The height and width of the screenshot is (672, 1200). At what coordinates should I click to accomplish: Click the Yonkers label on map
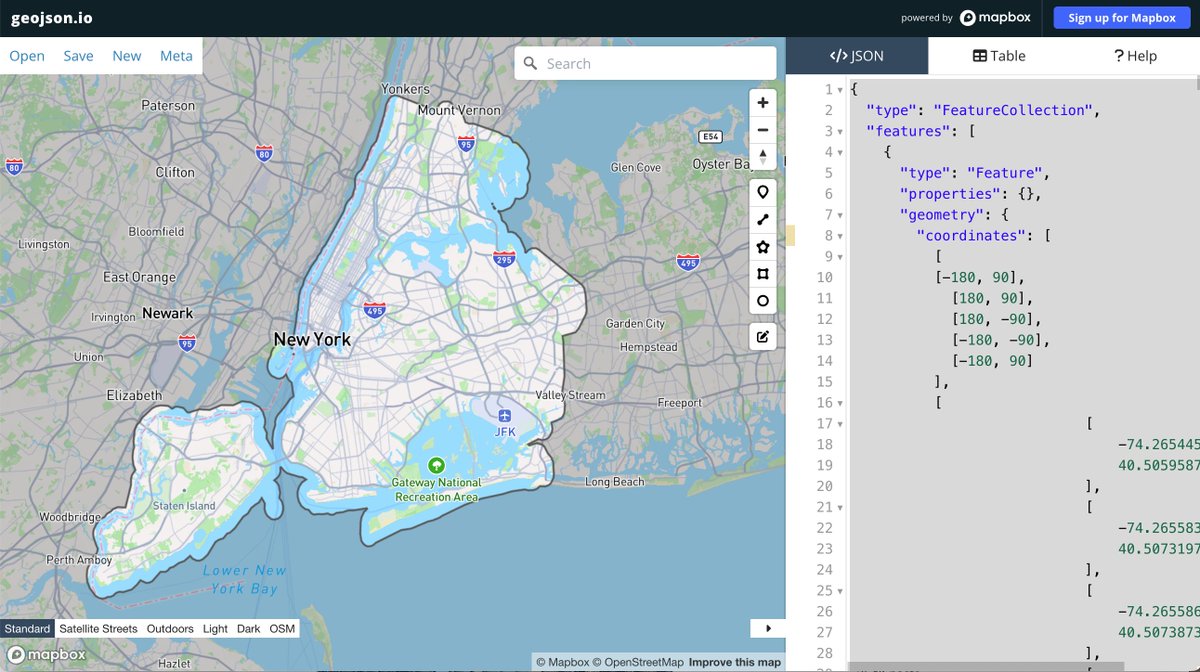click(405, 89)
